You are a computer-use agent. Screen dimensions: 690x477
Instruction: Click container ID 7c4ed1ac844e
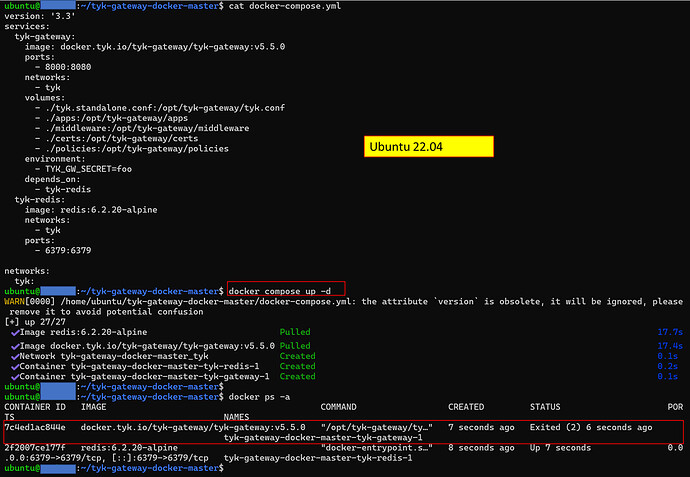coord(35,427)
